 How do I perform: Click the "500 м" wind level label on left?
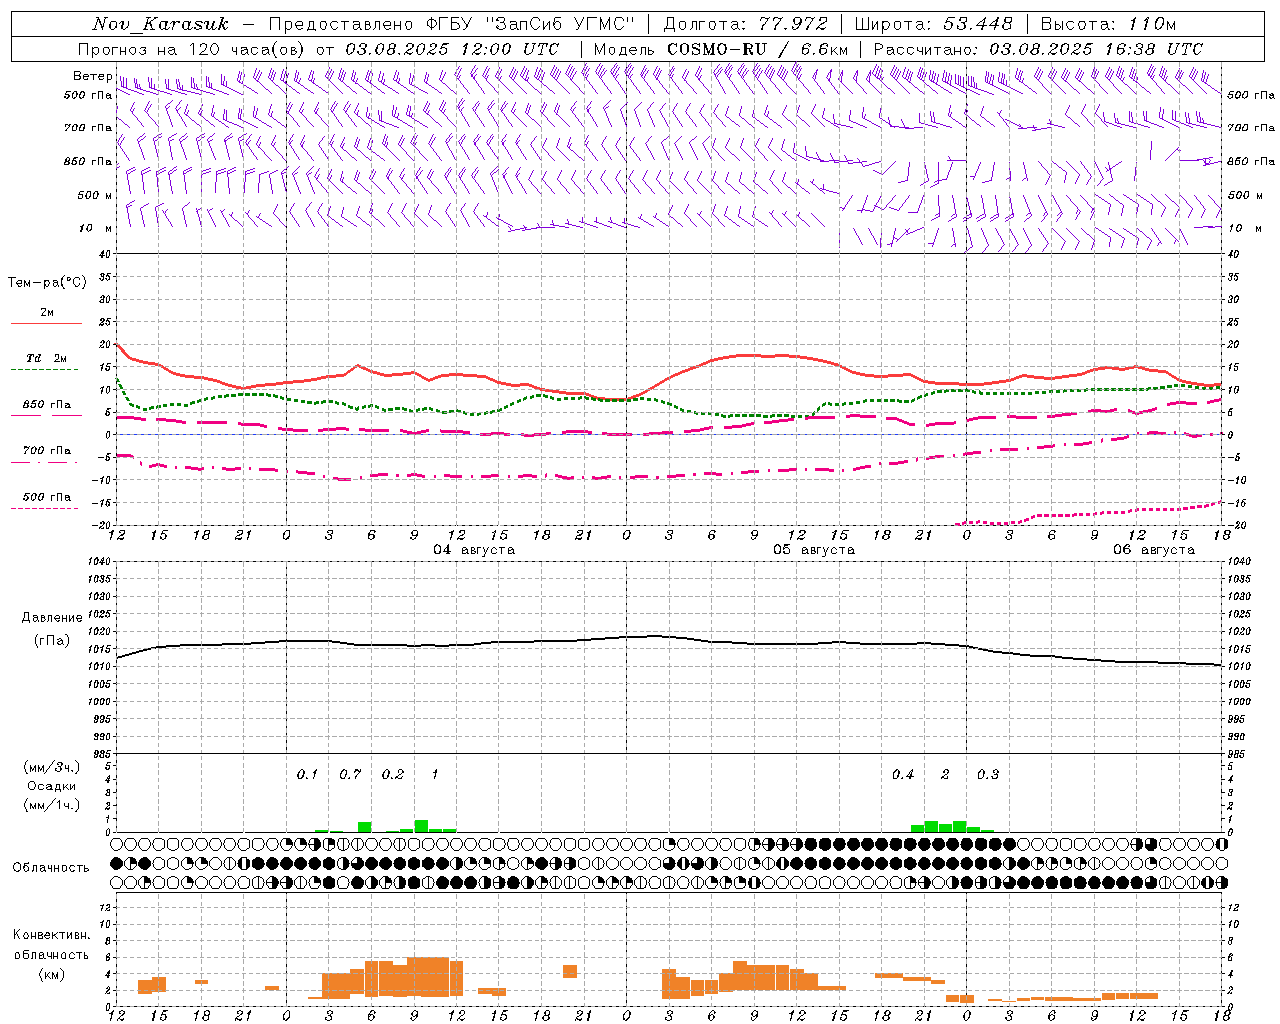[95, 195]
